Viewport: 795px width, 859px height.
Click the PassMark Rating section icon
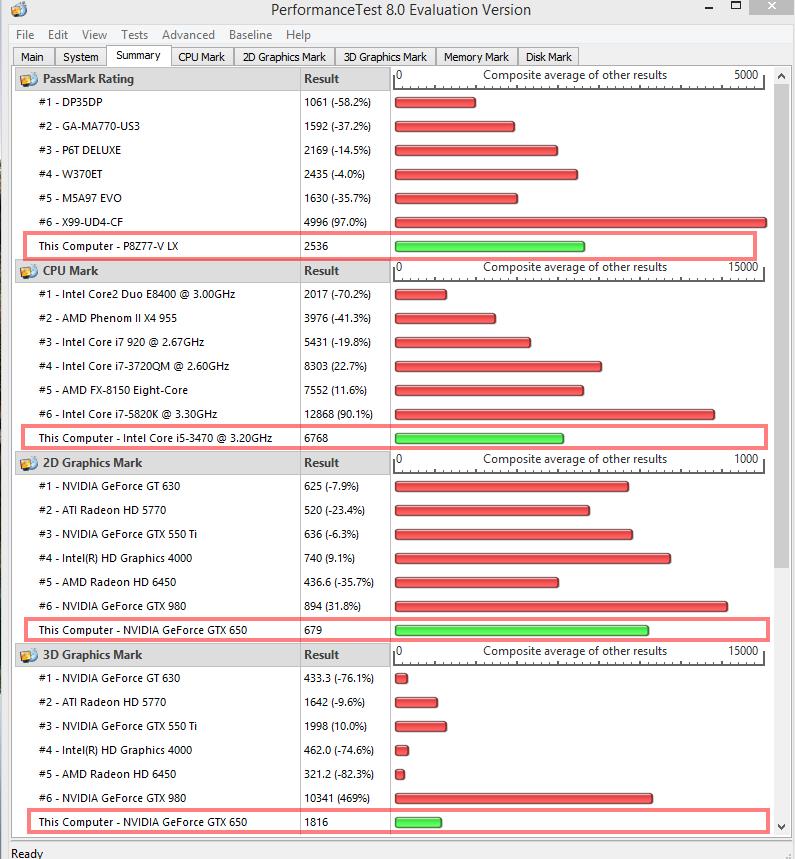28,79
